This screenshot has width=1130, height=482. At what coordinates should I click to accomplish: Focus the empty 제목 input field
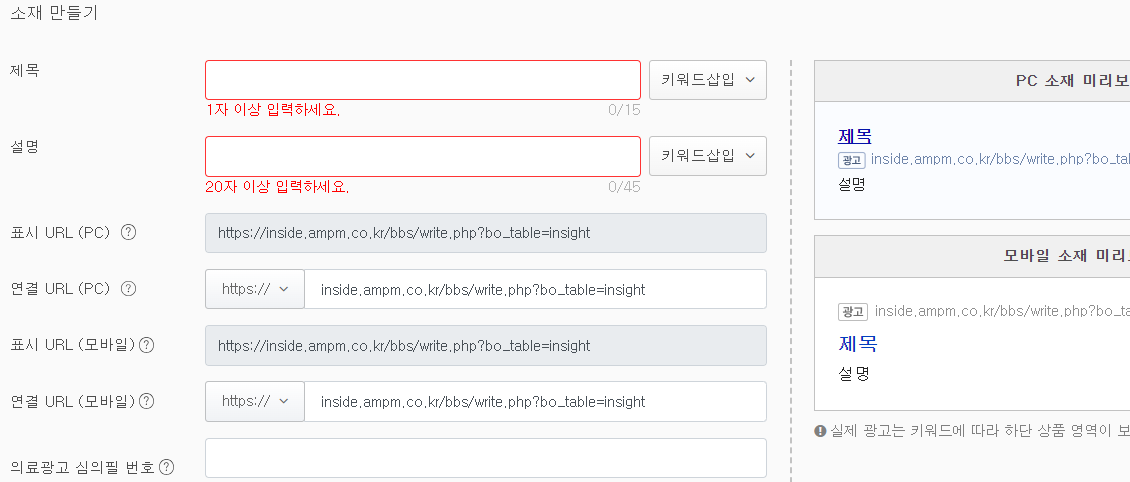[x=423, y=80]
